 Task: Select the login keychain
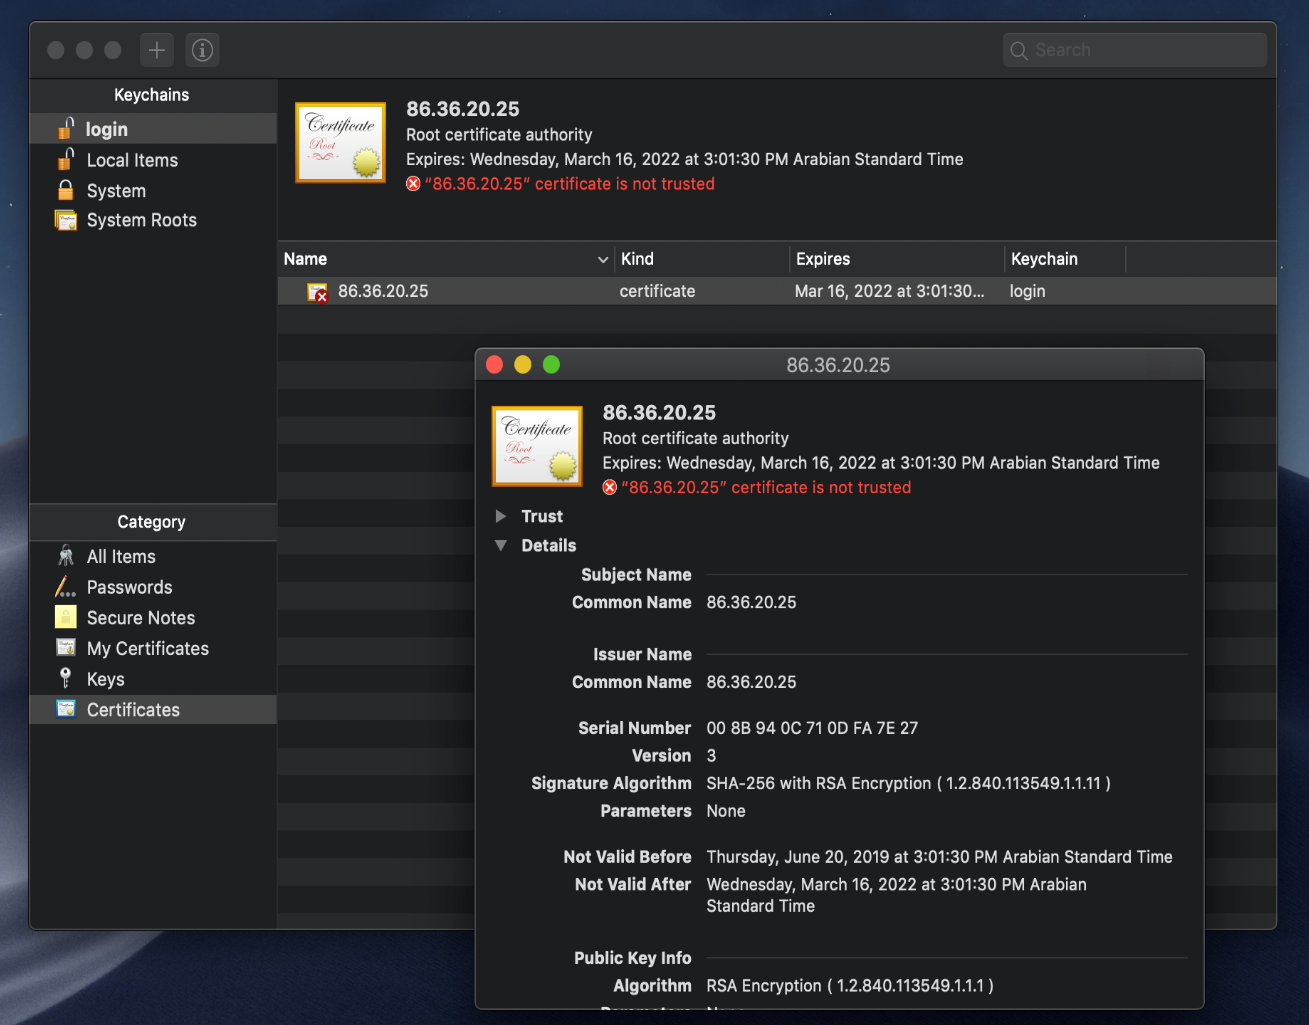tap(153, 129)
